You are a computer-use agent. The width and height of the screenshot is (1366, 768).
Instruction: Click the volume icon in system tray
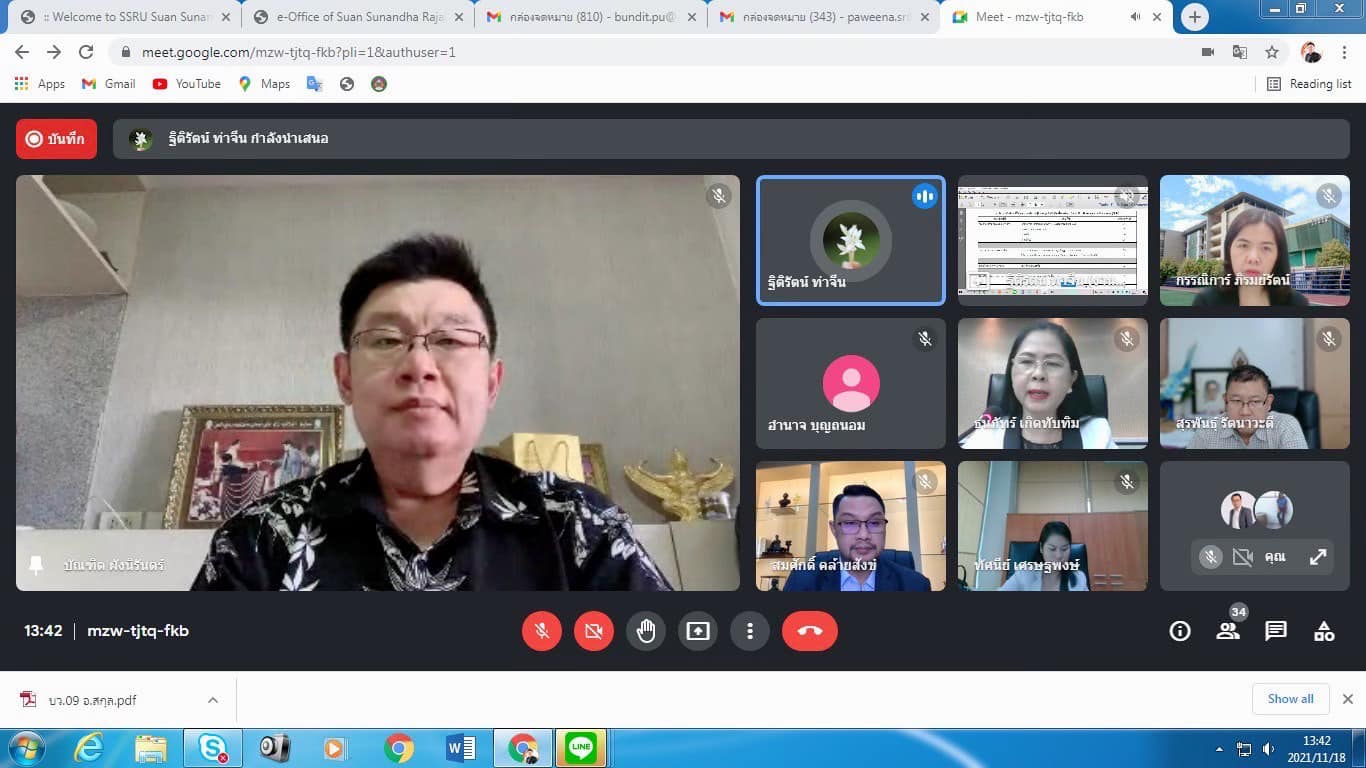(1268, 748)
